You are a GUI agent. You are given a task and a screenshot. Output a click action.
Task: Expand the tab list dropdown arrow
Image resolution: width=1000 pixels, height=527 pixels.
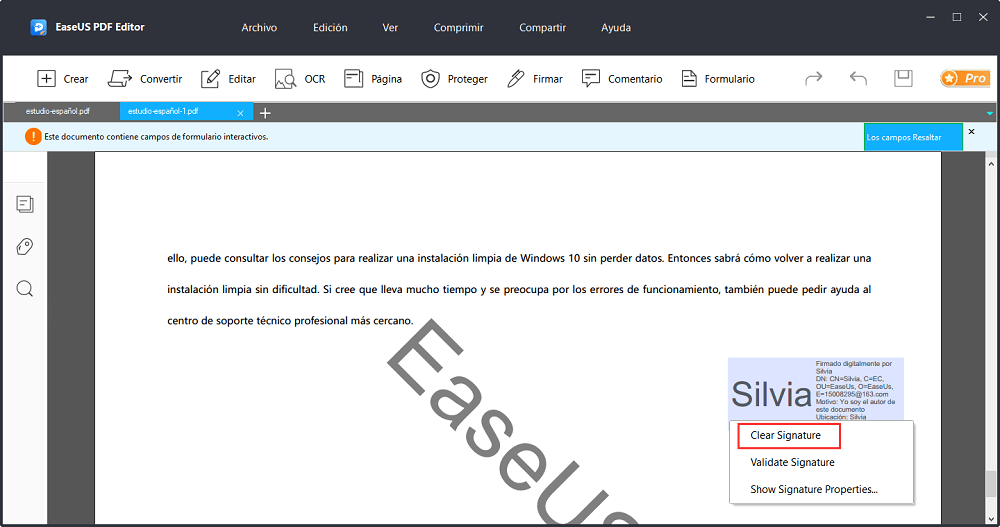click(x=989, y=114)
